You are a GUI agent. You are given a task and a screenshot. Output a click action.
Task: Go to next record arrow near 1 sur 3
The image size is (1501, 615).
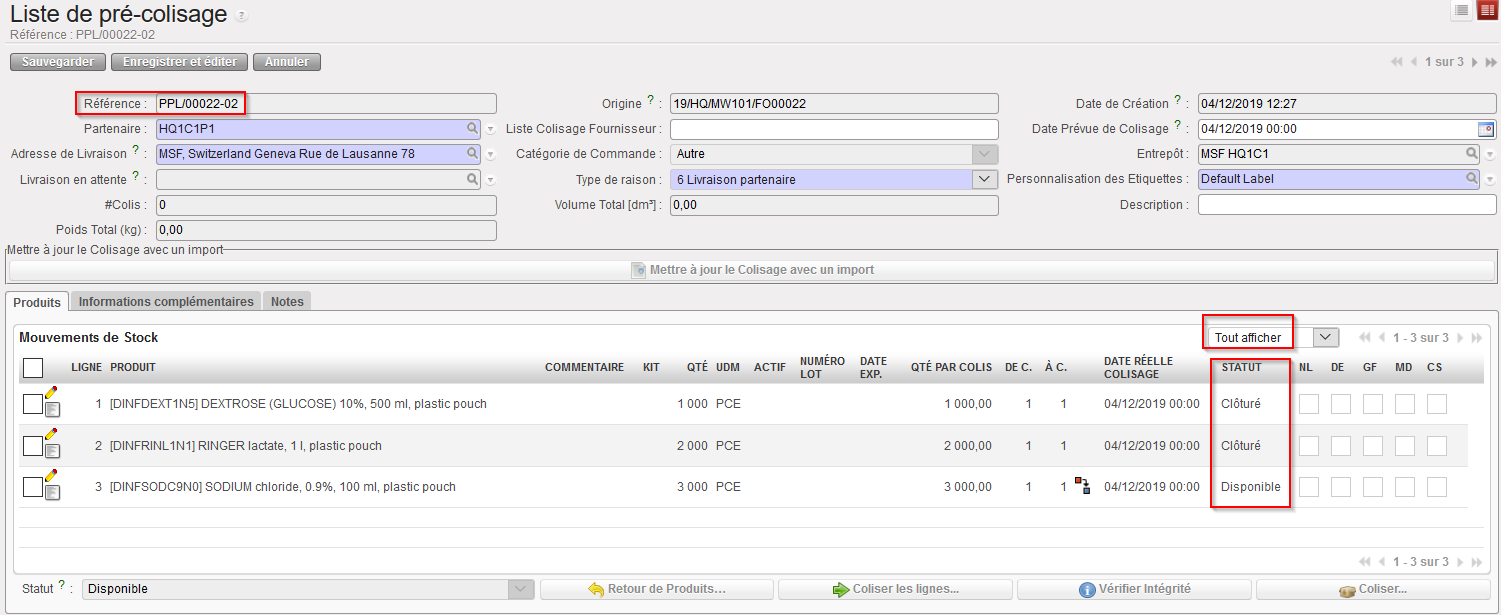(1474, 62)
